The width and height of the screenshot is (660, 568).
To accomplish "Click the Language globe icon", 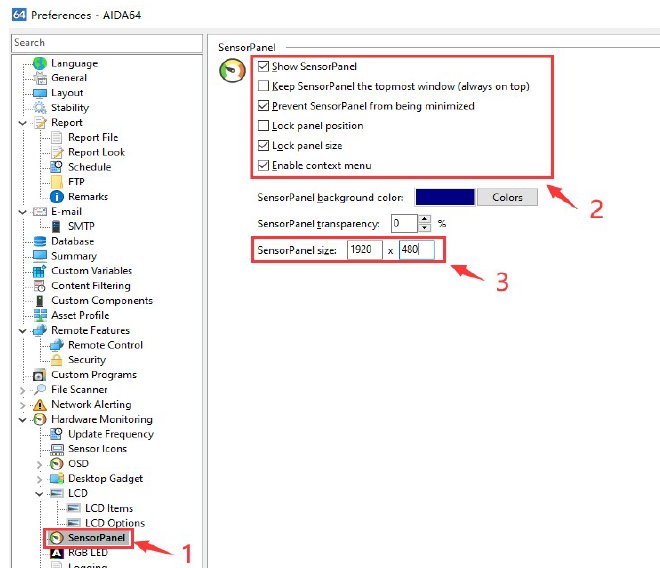I will click(x=40, y=63).
